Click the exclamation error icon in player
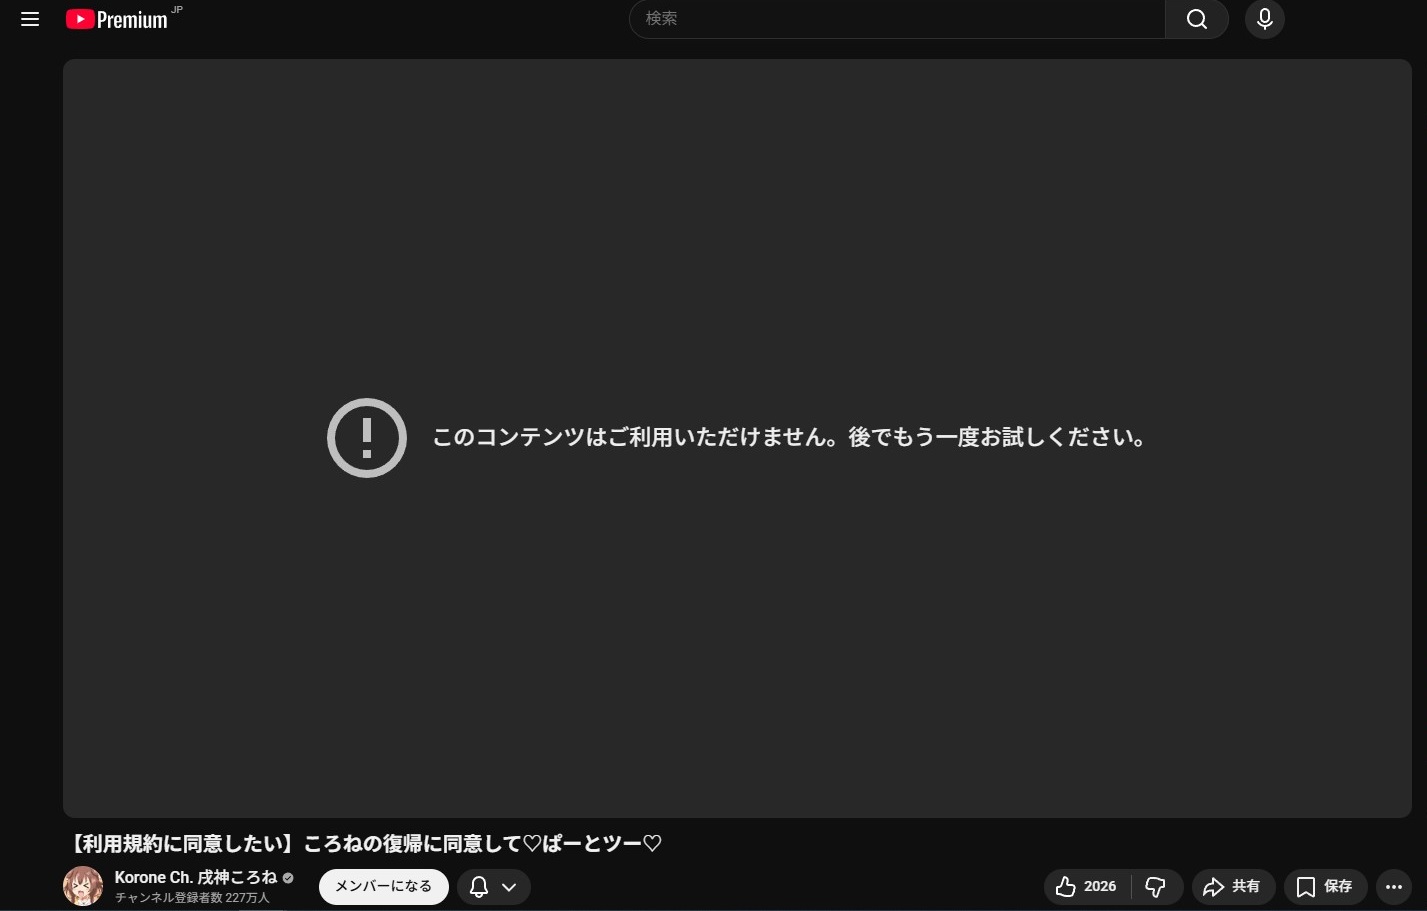 (x=367, y=438)
